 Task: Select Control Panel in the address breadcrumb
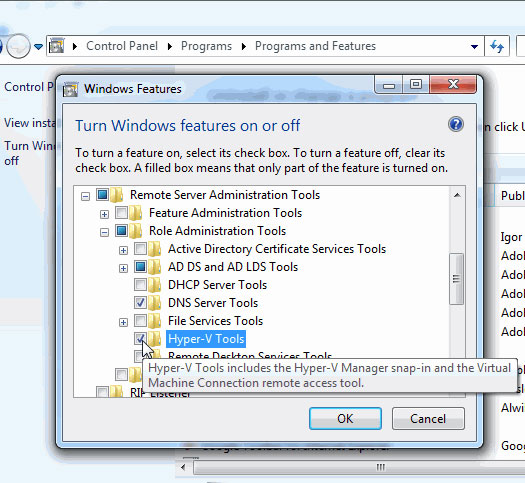(122, 46)
